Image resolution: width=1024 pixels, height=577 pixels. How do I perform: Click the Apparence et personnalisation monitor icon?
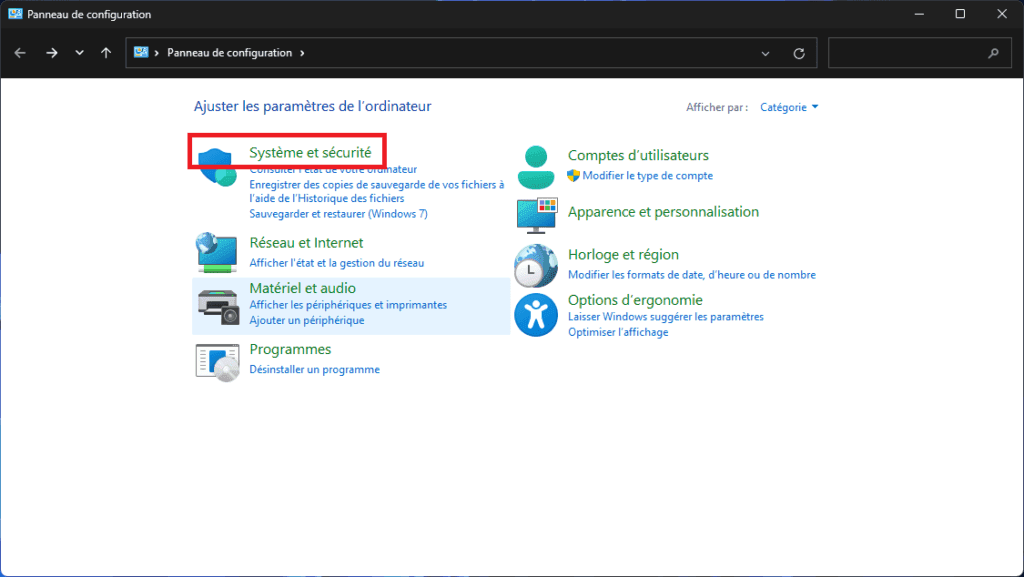coord(536,215)
